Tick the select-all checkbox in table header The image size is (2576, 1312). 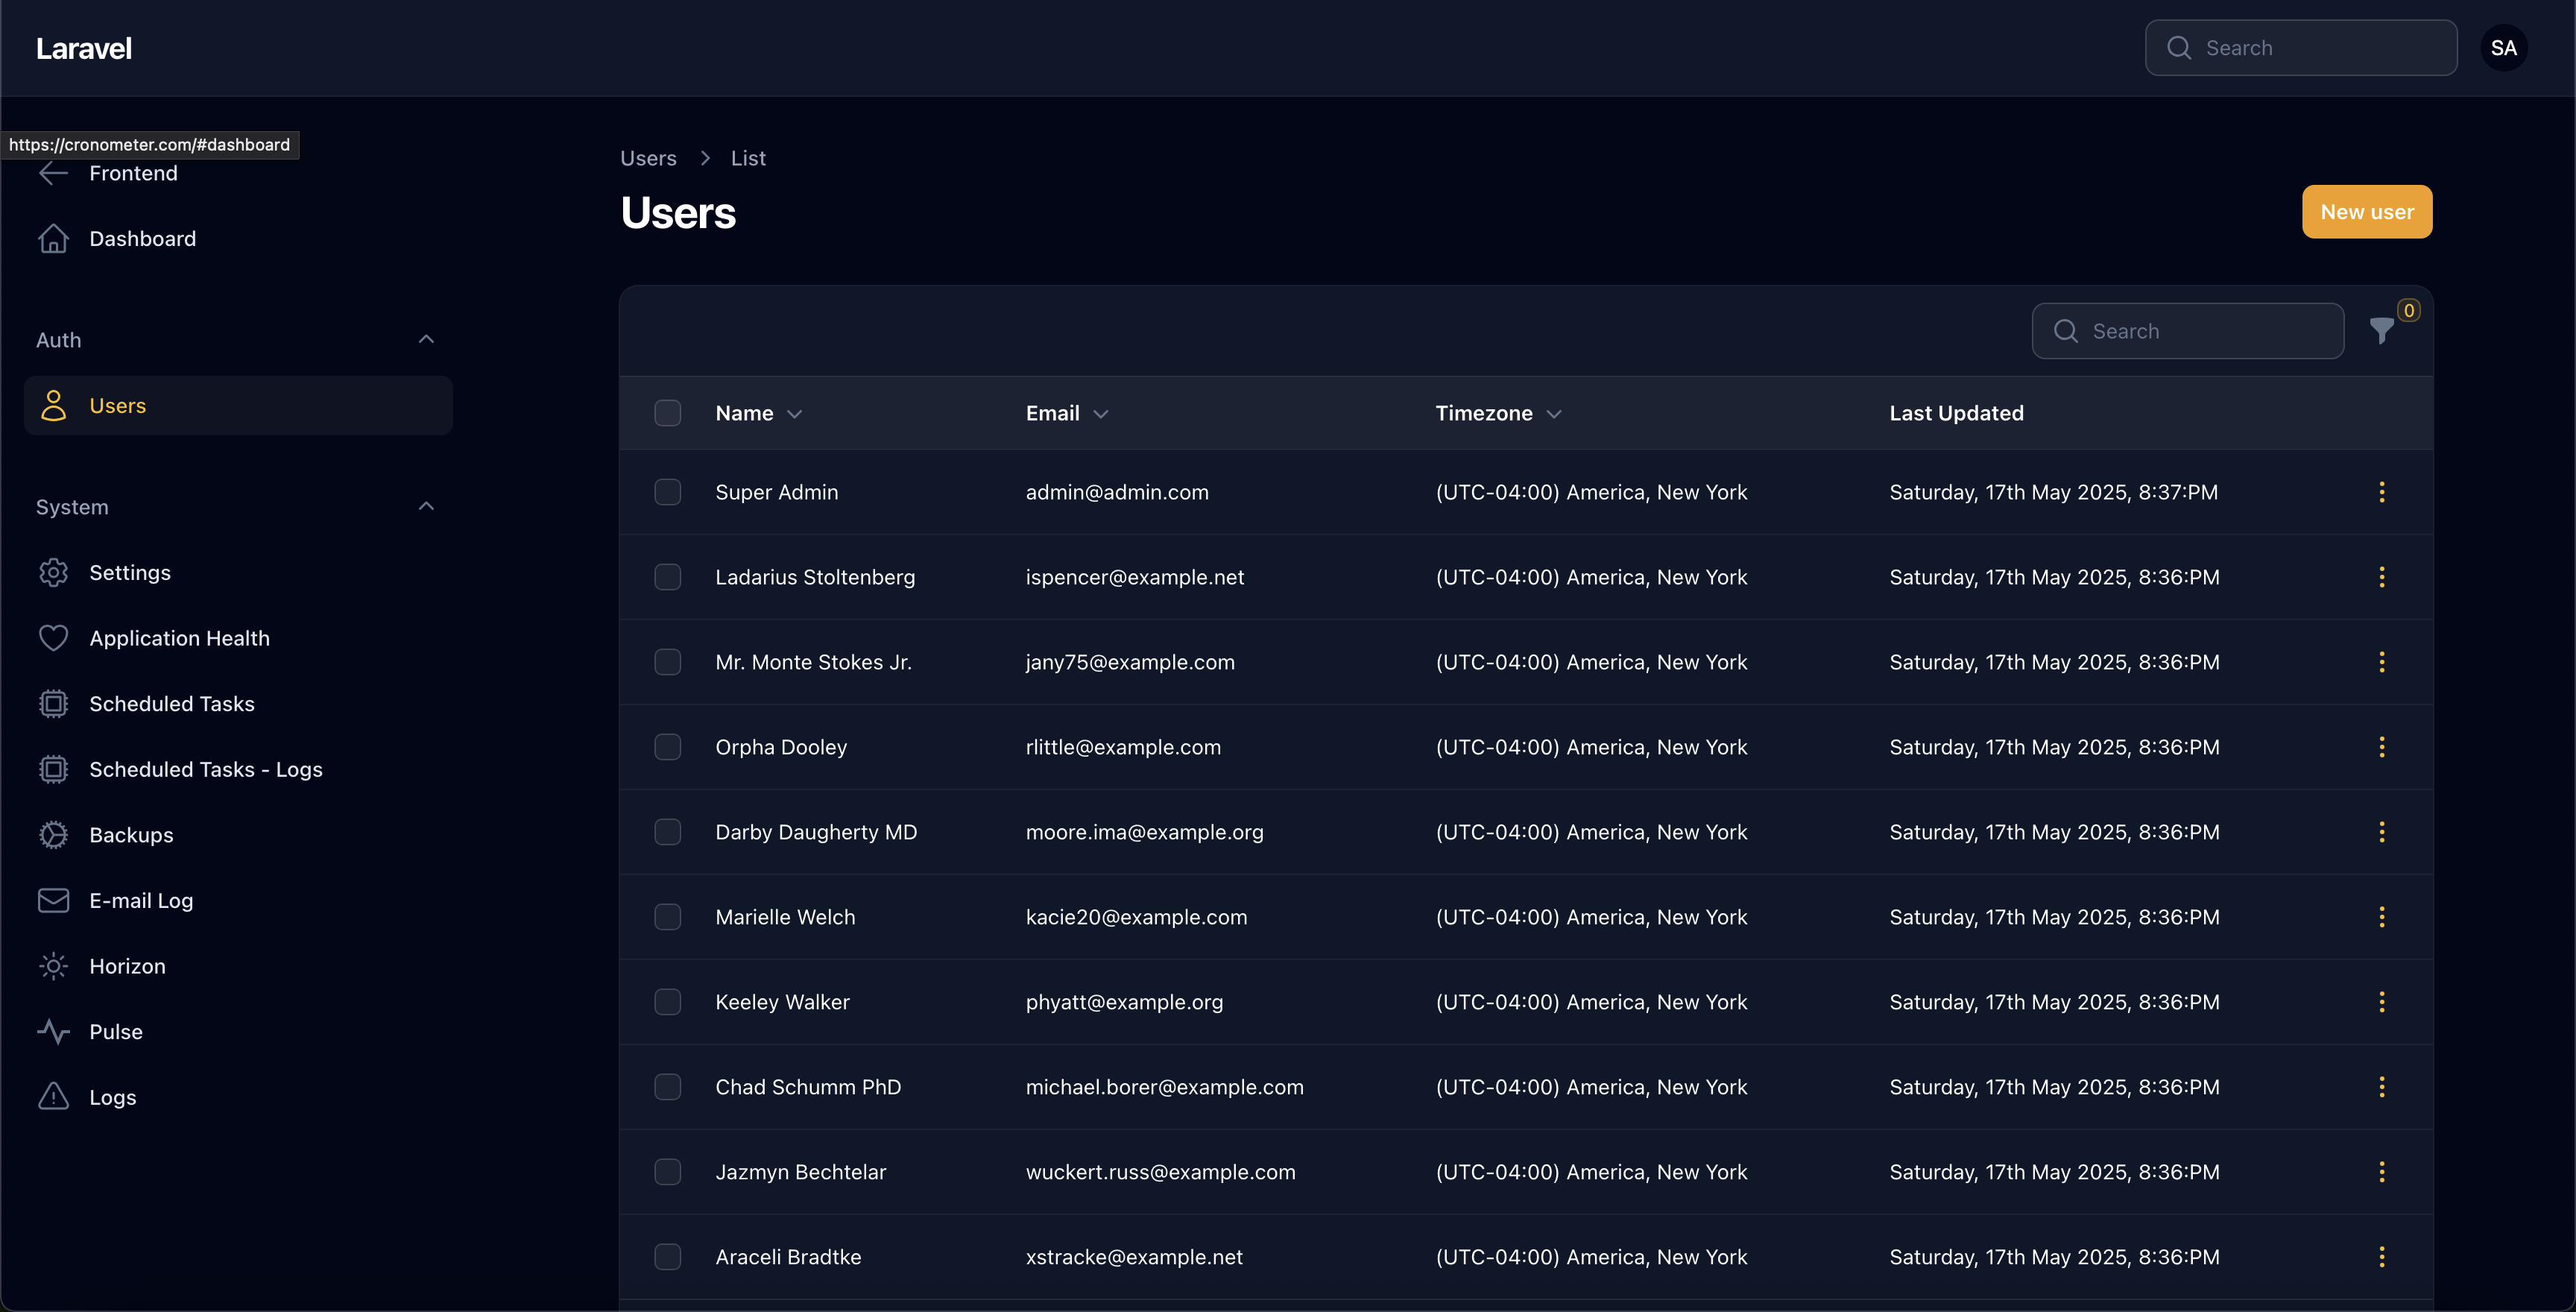tap(668, 413)
